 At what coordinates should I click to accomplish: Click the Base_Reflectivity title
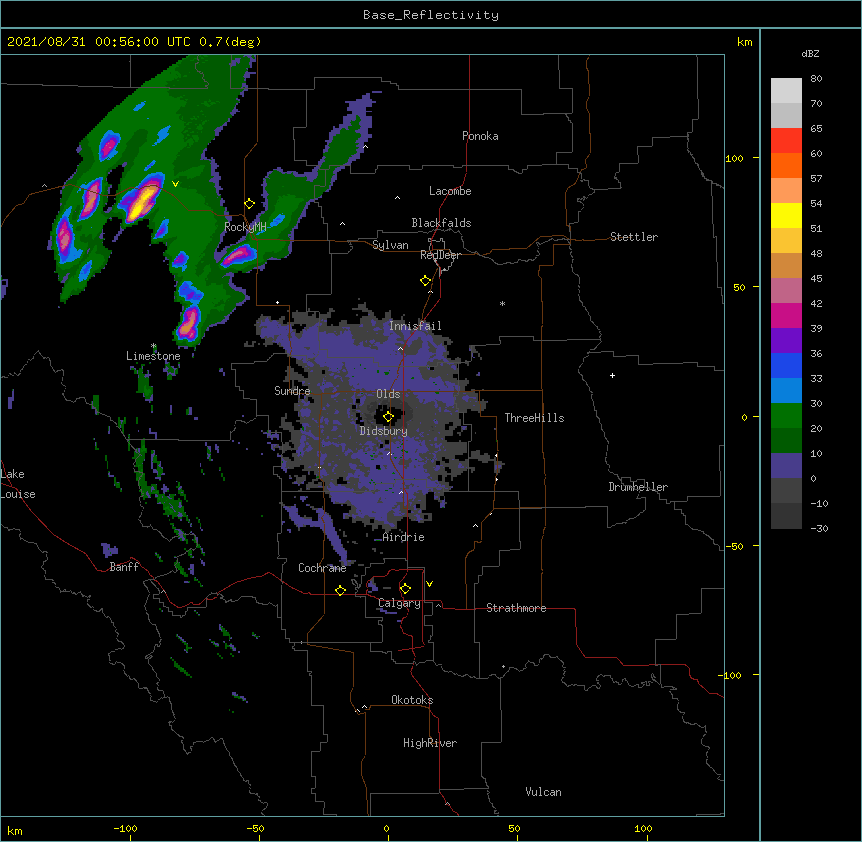click(x=431, y=15)
